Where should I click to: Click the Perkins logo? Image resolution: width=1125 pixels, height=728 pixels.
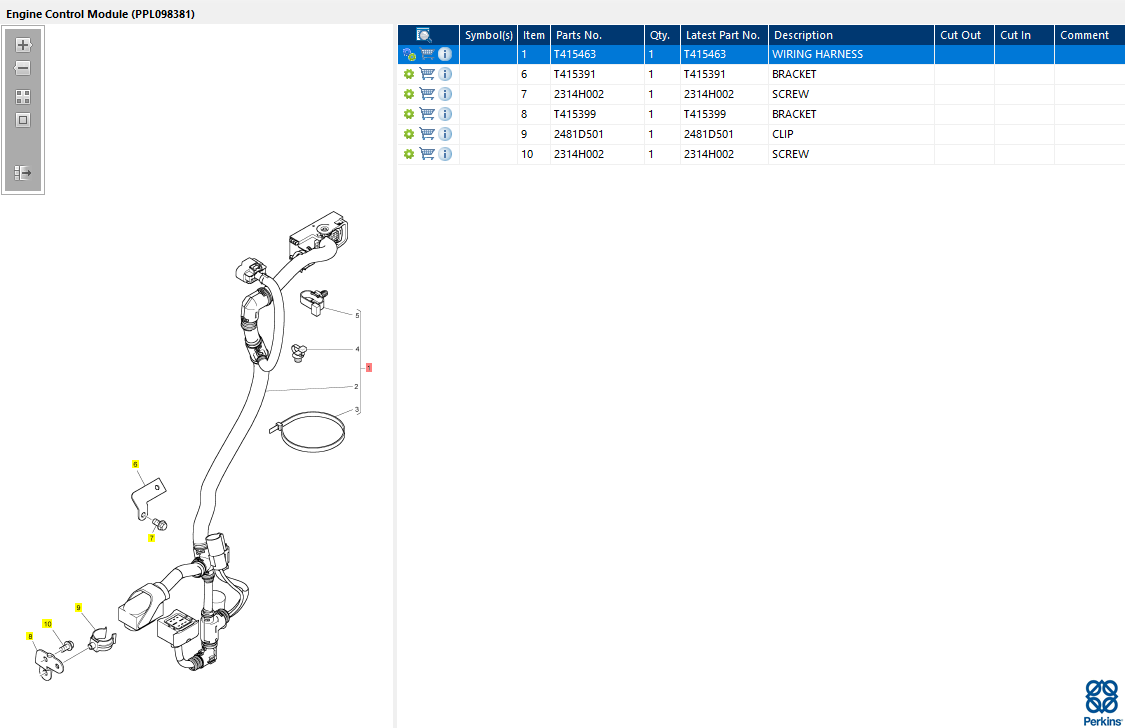(1102, 703)
